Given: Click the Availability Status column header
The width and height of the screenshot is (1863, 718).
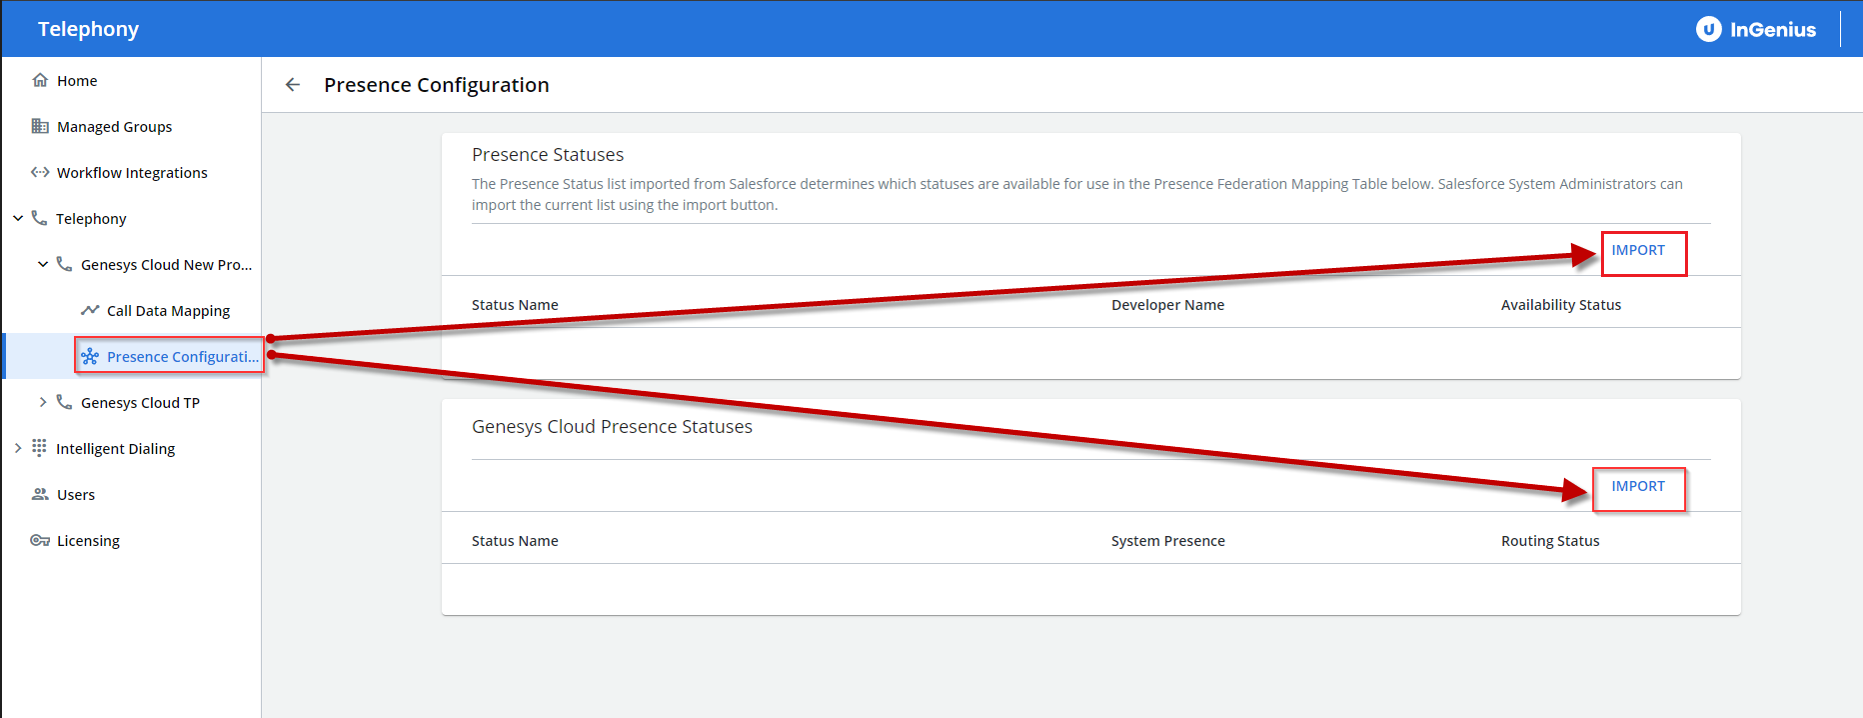Looking at the screenshot, I should coord(1560,305).
